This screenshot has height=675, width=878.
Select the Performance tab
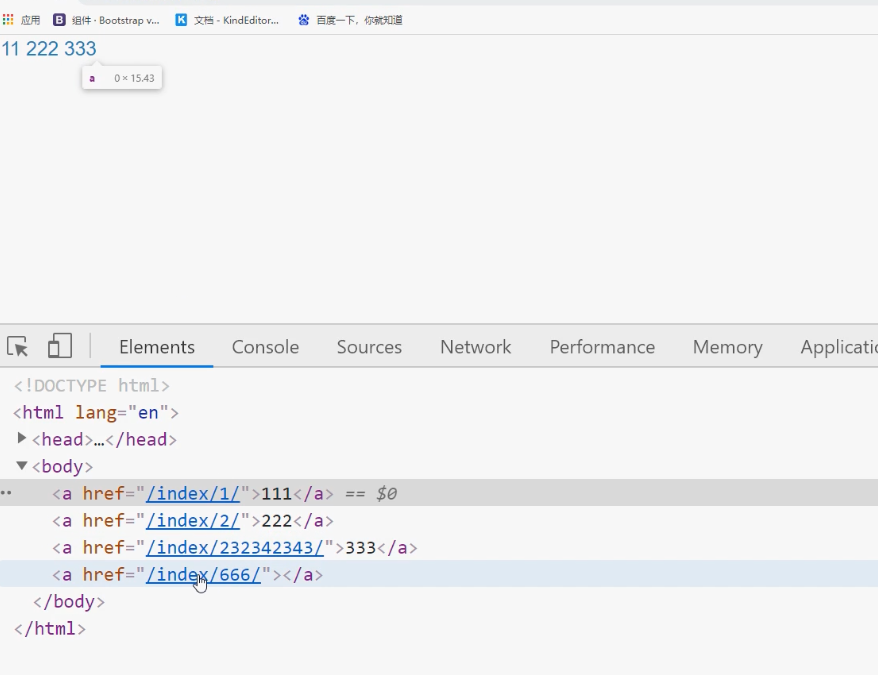pos(602,347)
